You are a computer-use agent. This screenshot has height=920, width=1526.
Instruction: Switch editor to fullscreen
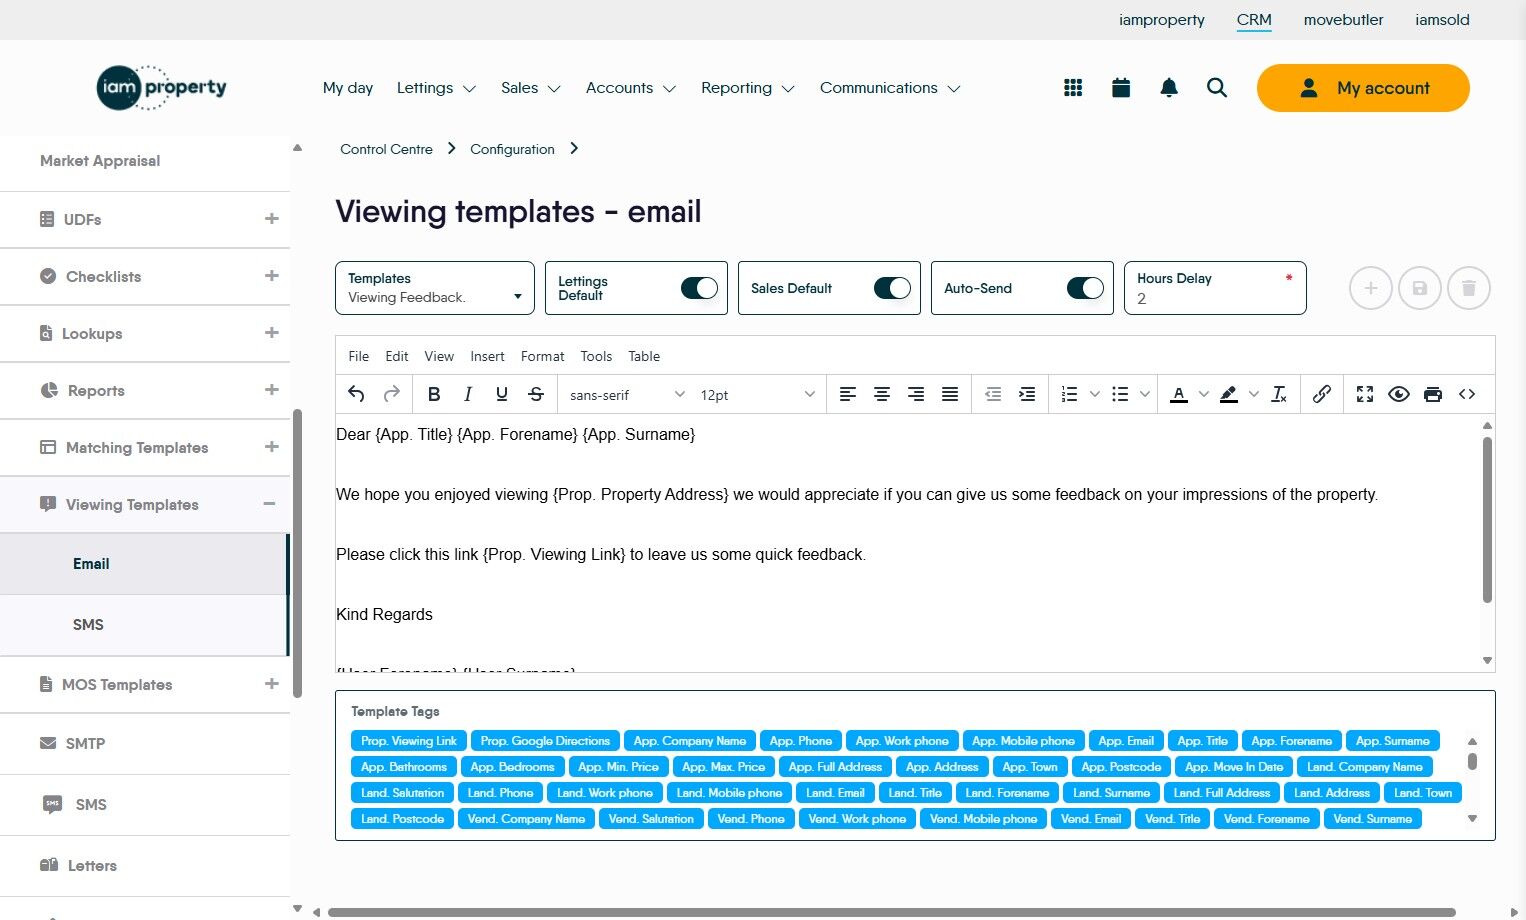(1365, 394)
